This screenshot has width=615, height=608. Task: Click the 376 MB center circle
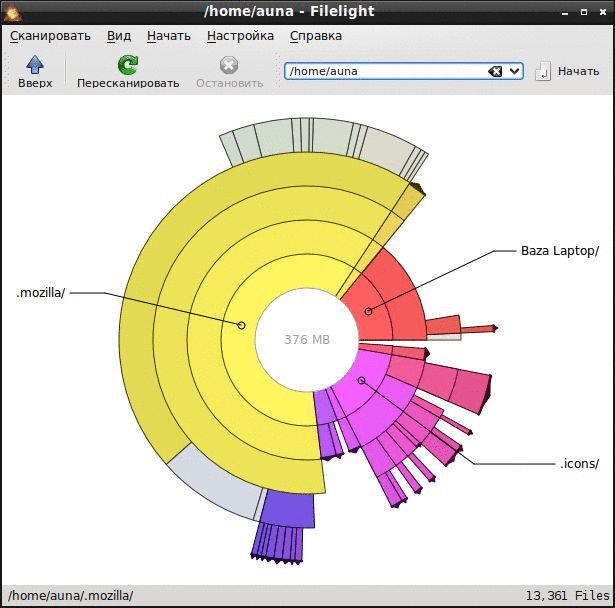tap(307, 340)
